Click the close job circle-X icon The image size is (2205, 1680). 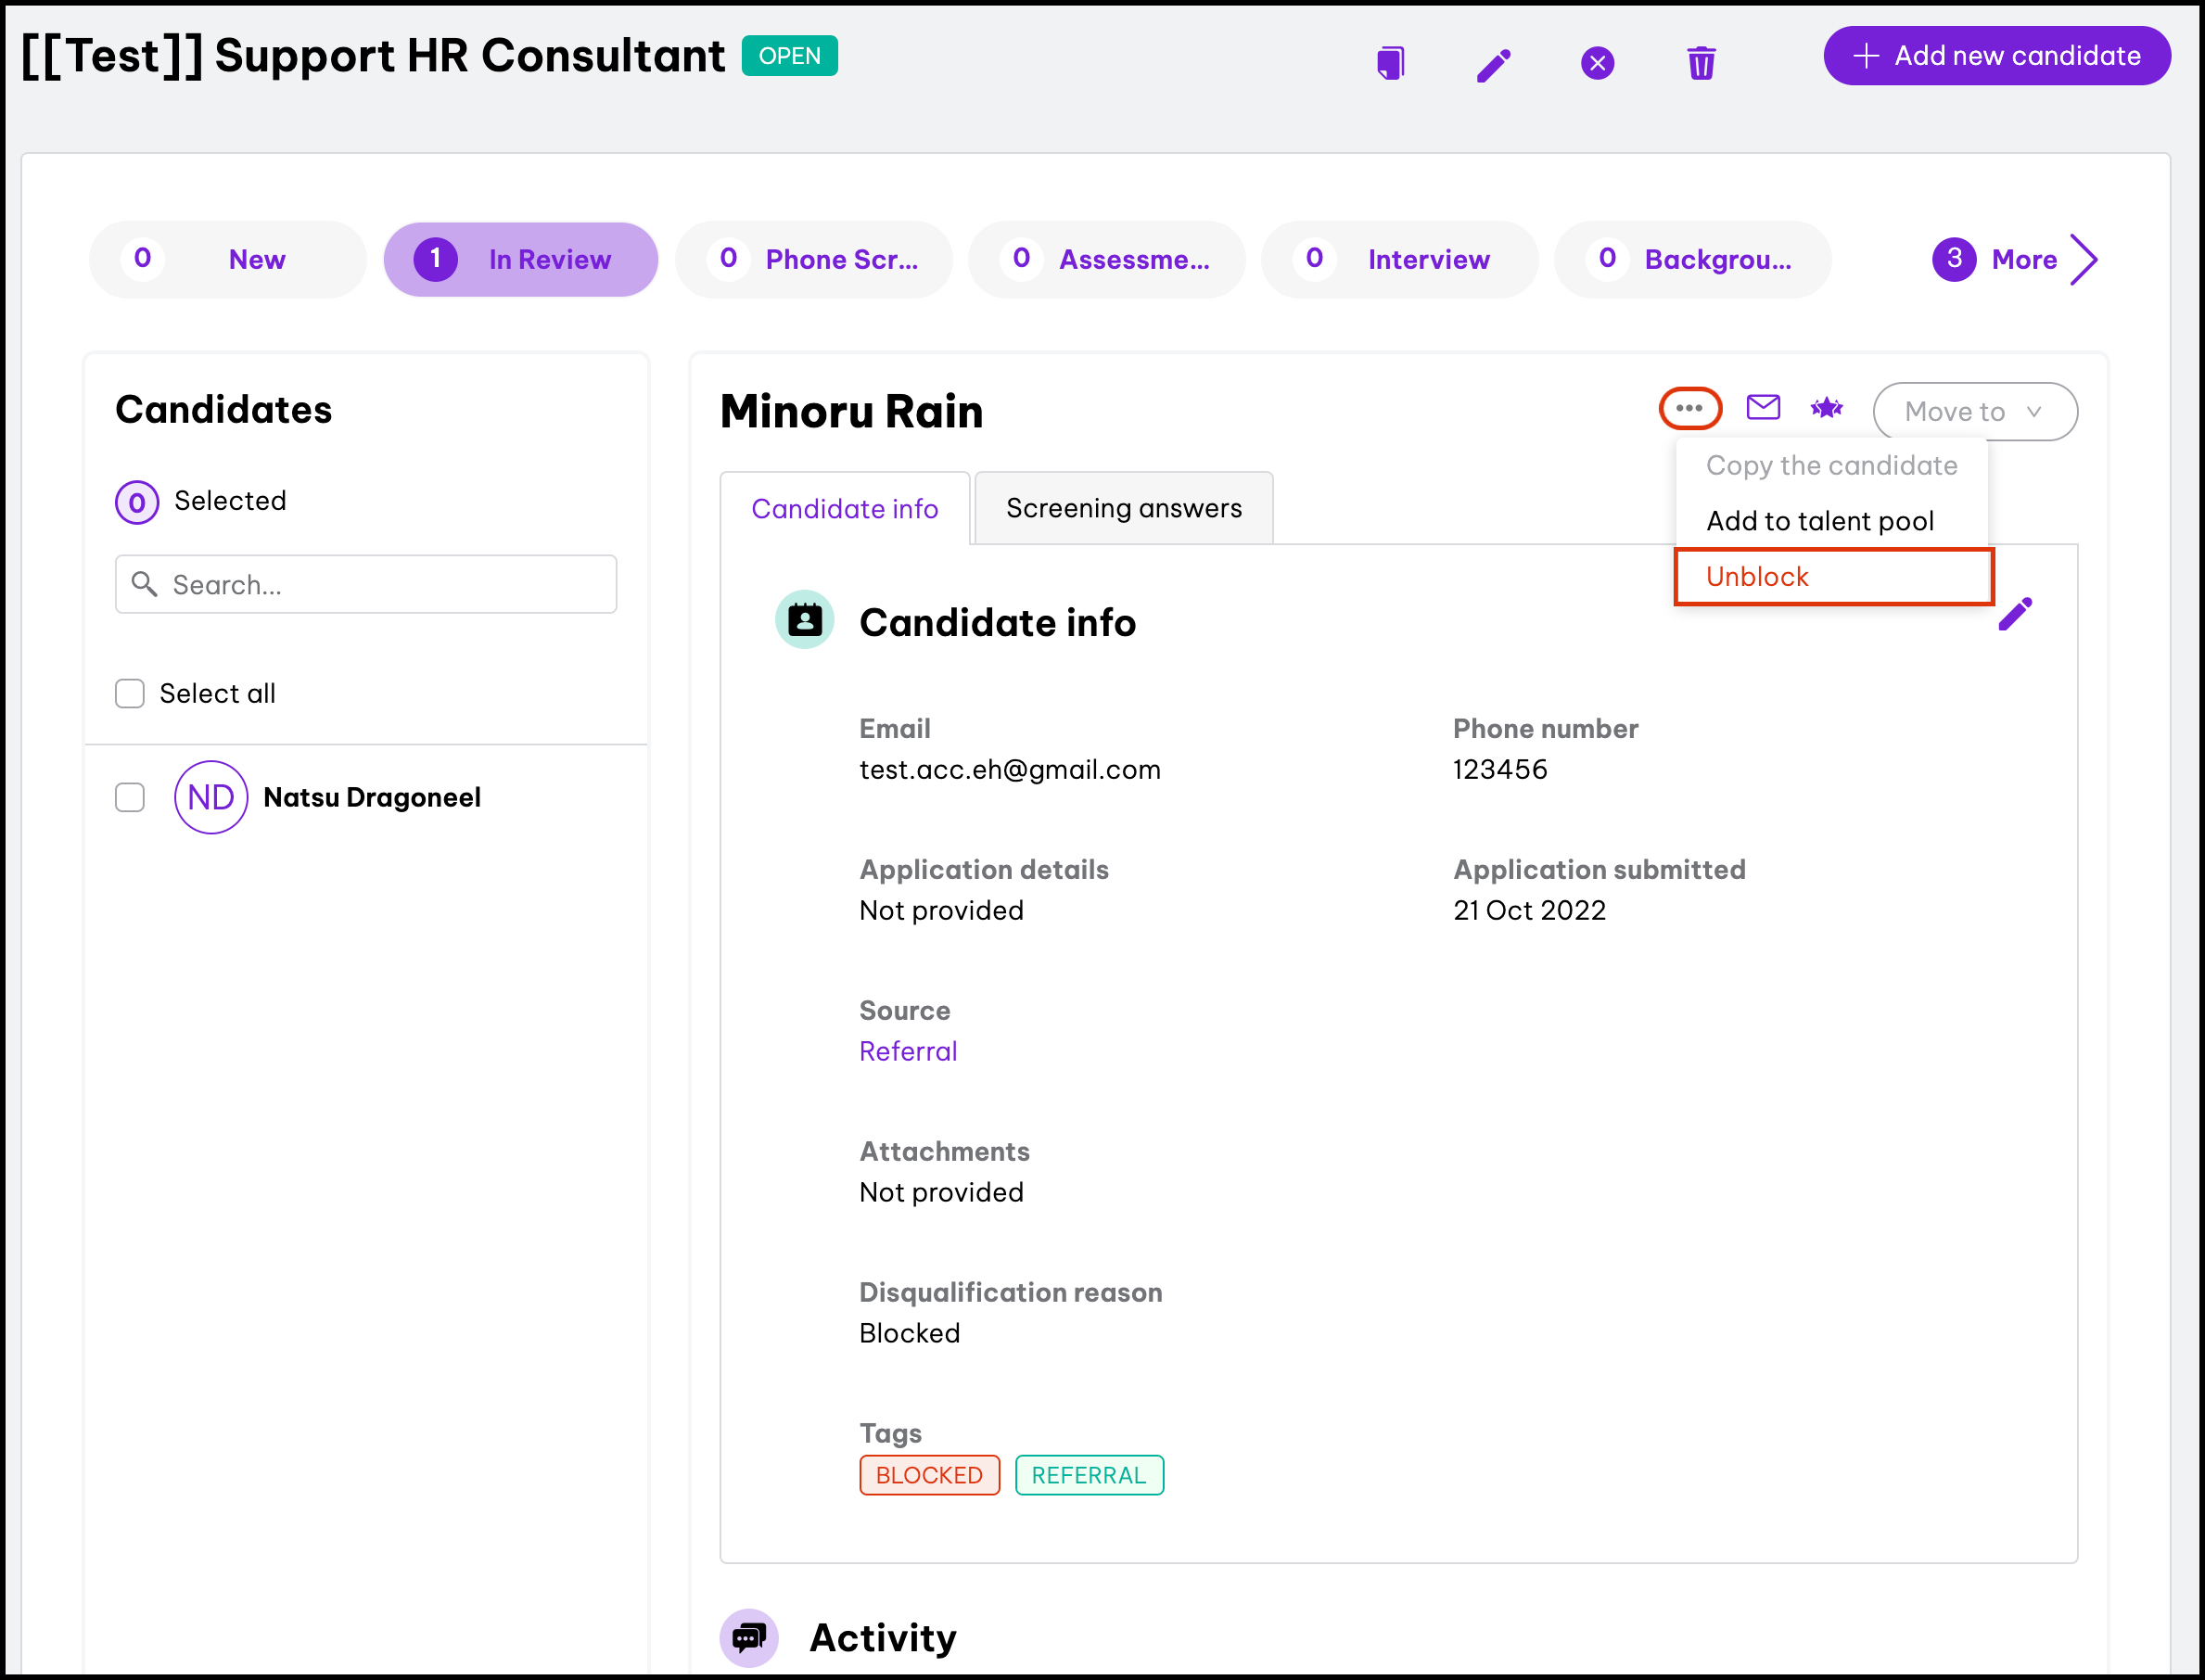click(x=1597, y=63)
